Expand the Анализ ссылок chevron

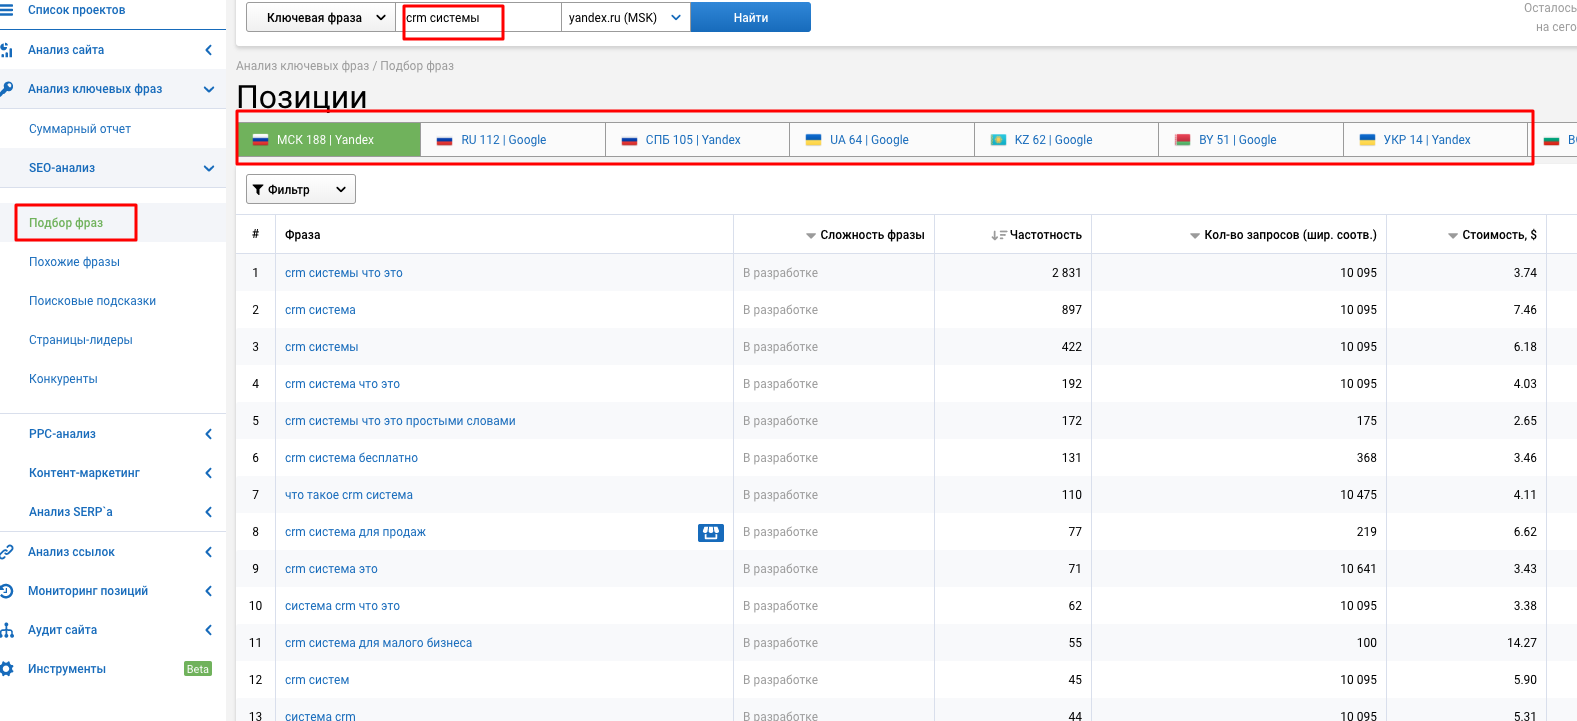click(x=208, y=552)
